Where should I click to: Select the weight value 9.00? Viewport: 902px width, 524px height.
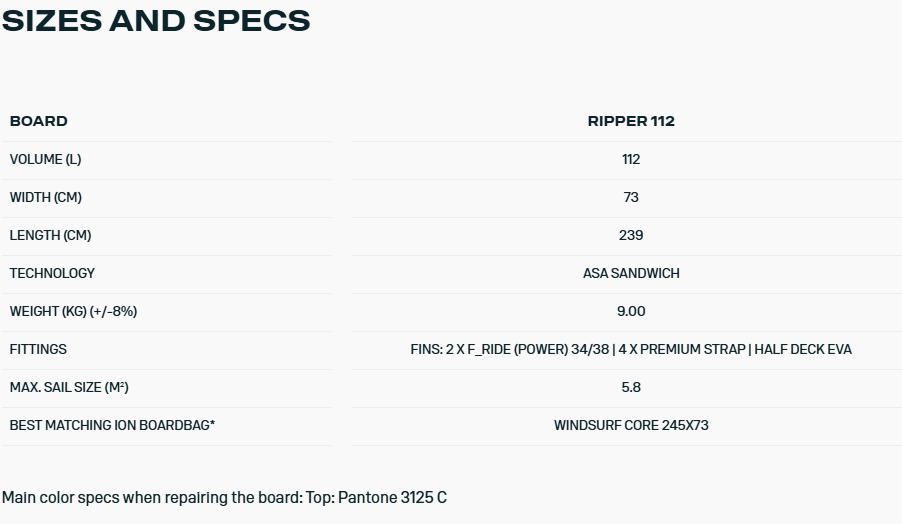tap(631, 311)
